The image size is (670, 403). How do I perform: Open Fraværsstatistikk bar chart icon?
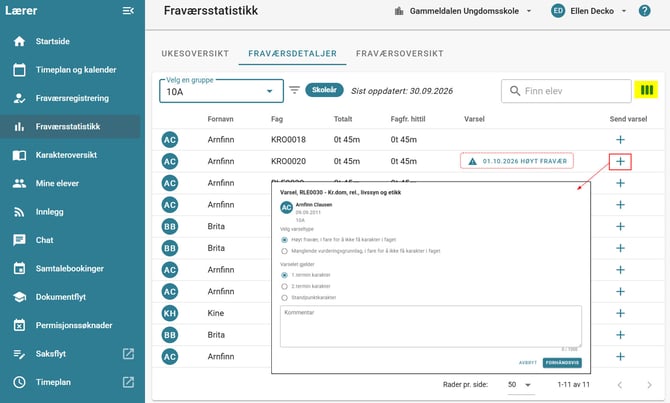click(19, 126)
